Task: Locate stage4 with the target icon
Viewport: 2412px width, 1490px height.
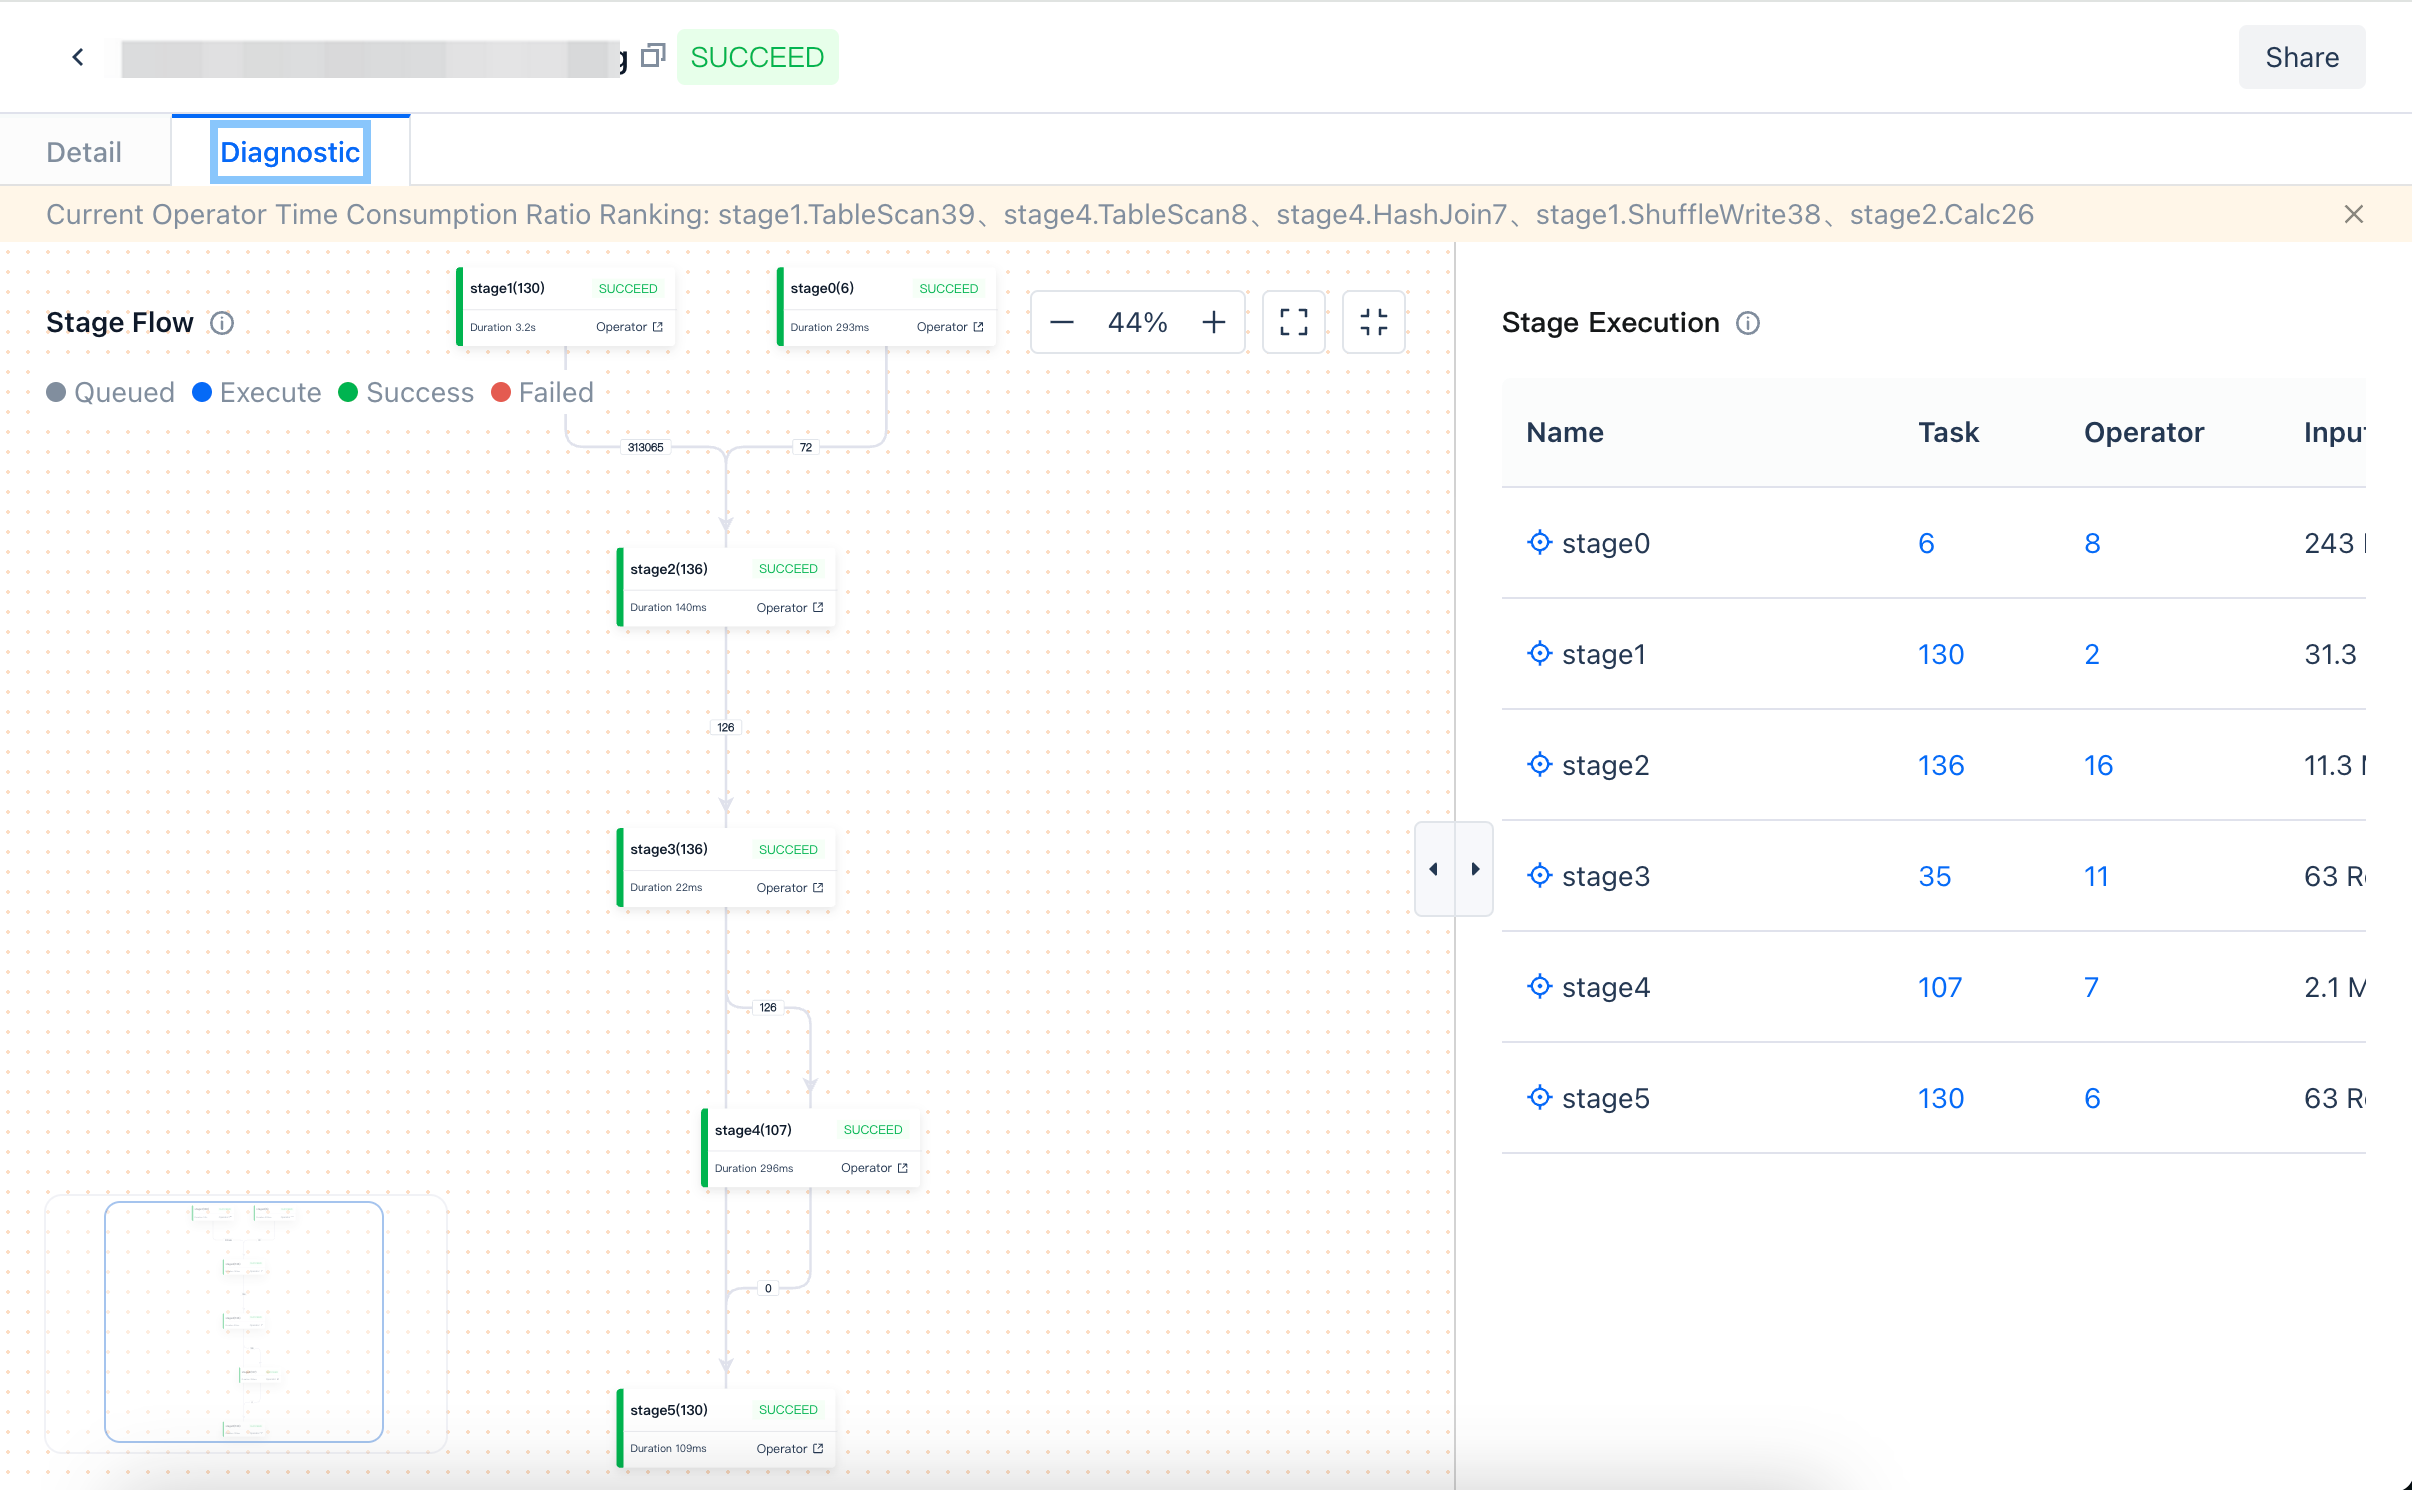Action: [1539, 986]
